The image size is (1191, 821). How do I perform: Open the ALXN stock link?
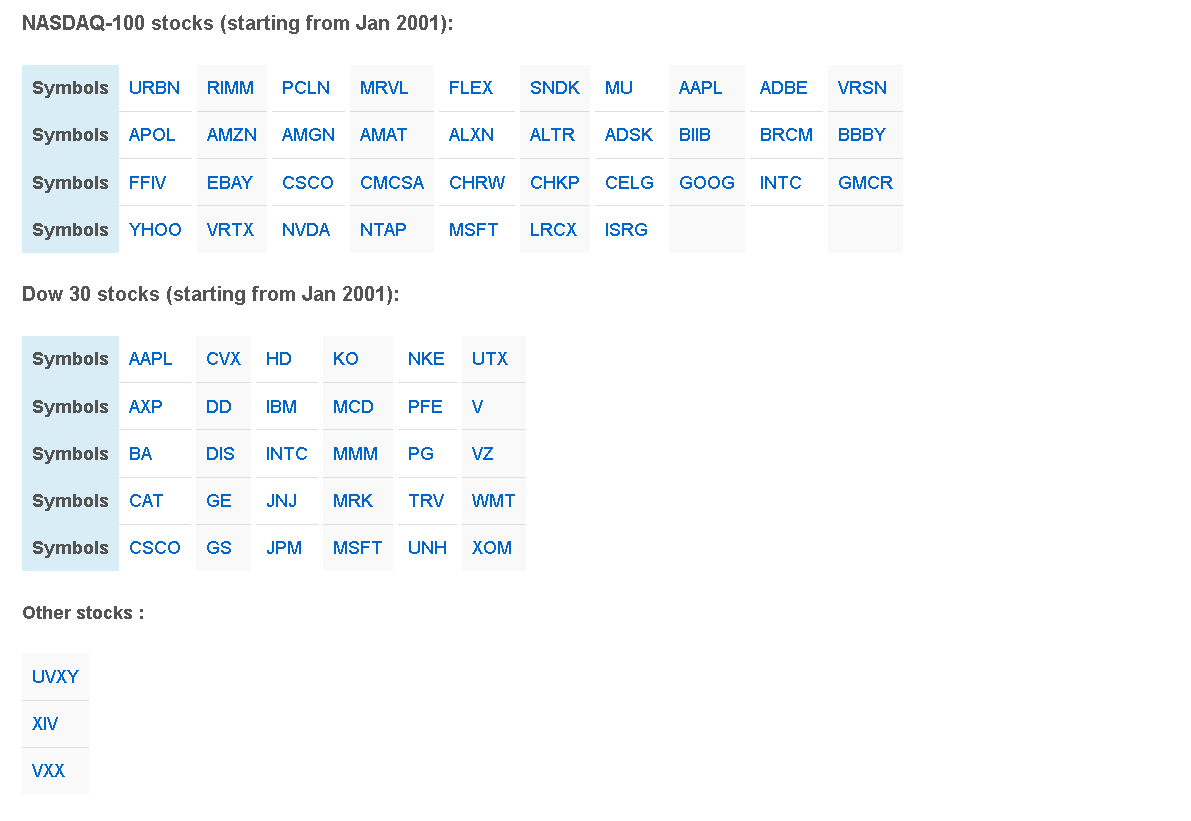pyautogui.click(x=471, y=135)
